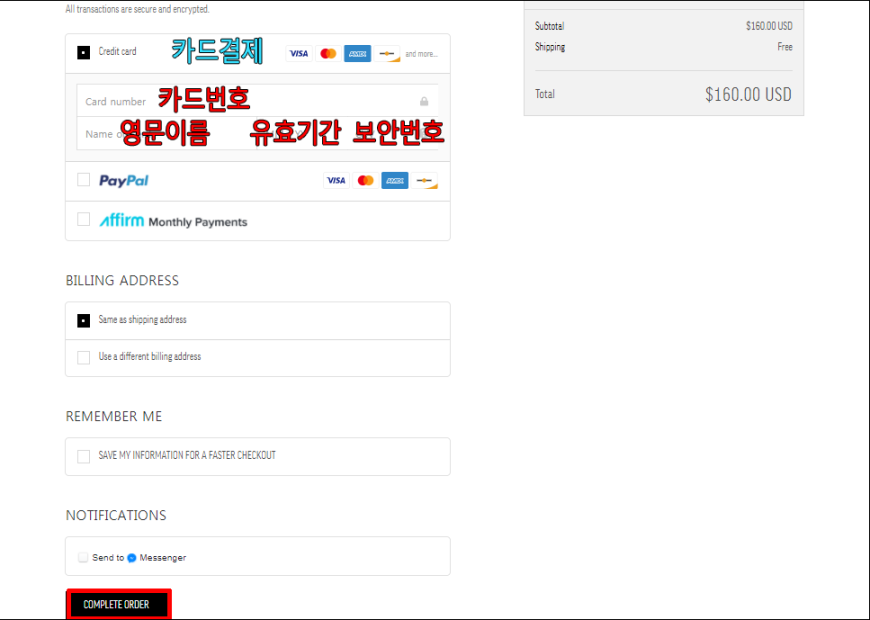Click the Name on card field

166,134
